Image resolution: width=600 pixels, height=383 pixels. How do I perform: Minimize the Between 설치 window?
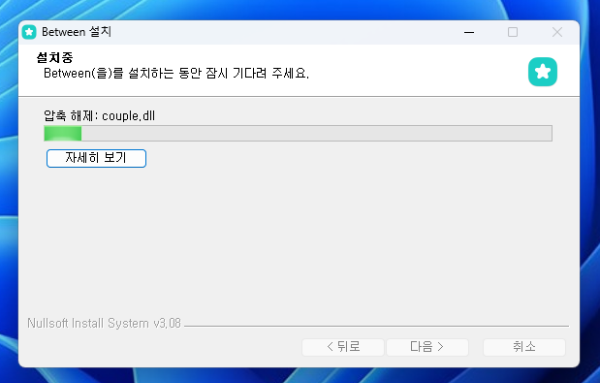469,32
